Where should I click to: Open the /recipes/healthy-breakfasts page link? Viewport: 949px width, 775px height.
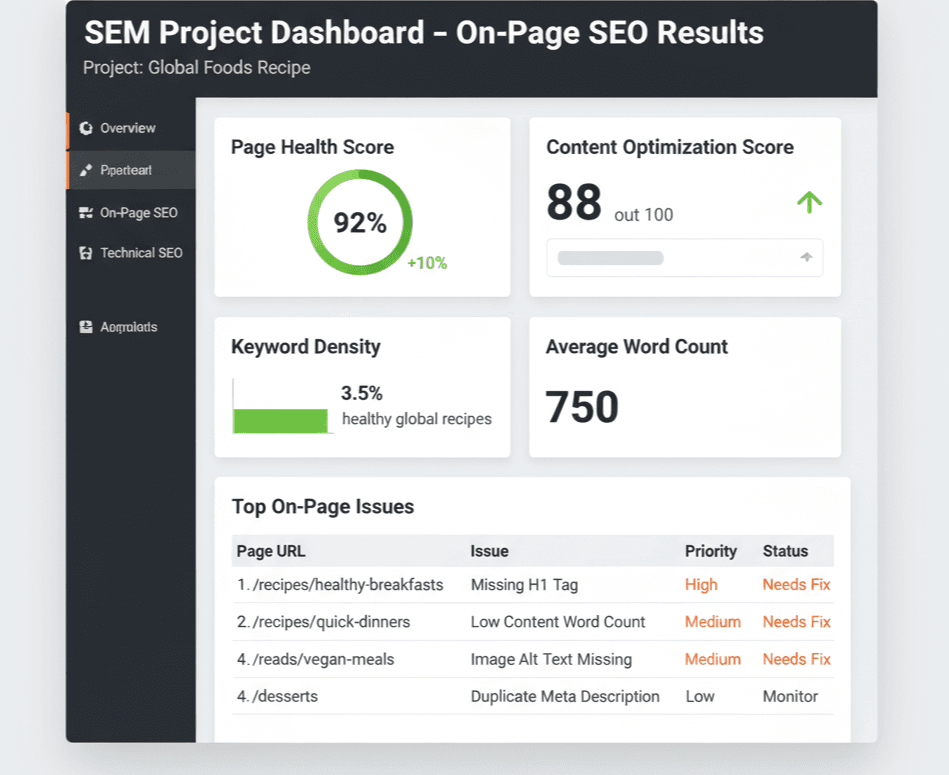(x=347, y=585)
